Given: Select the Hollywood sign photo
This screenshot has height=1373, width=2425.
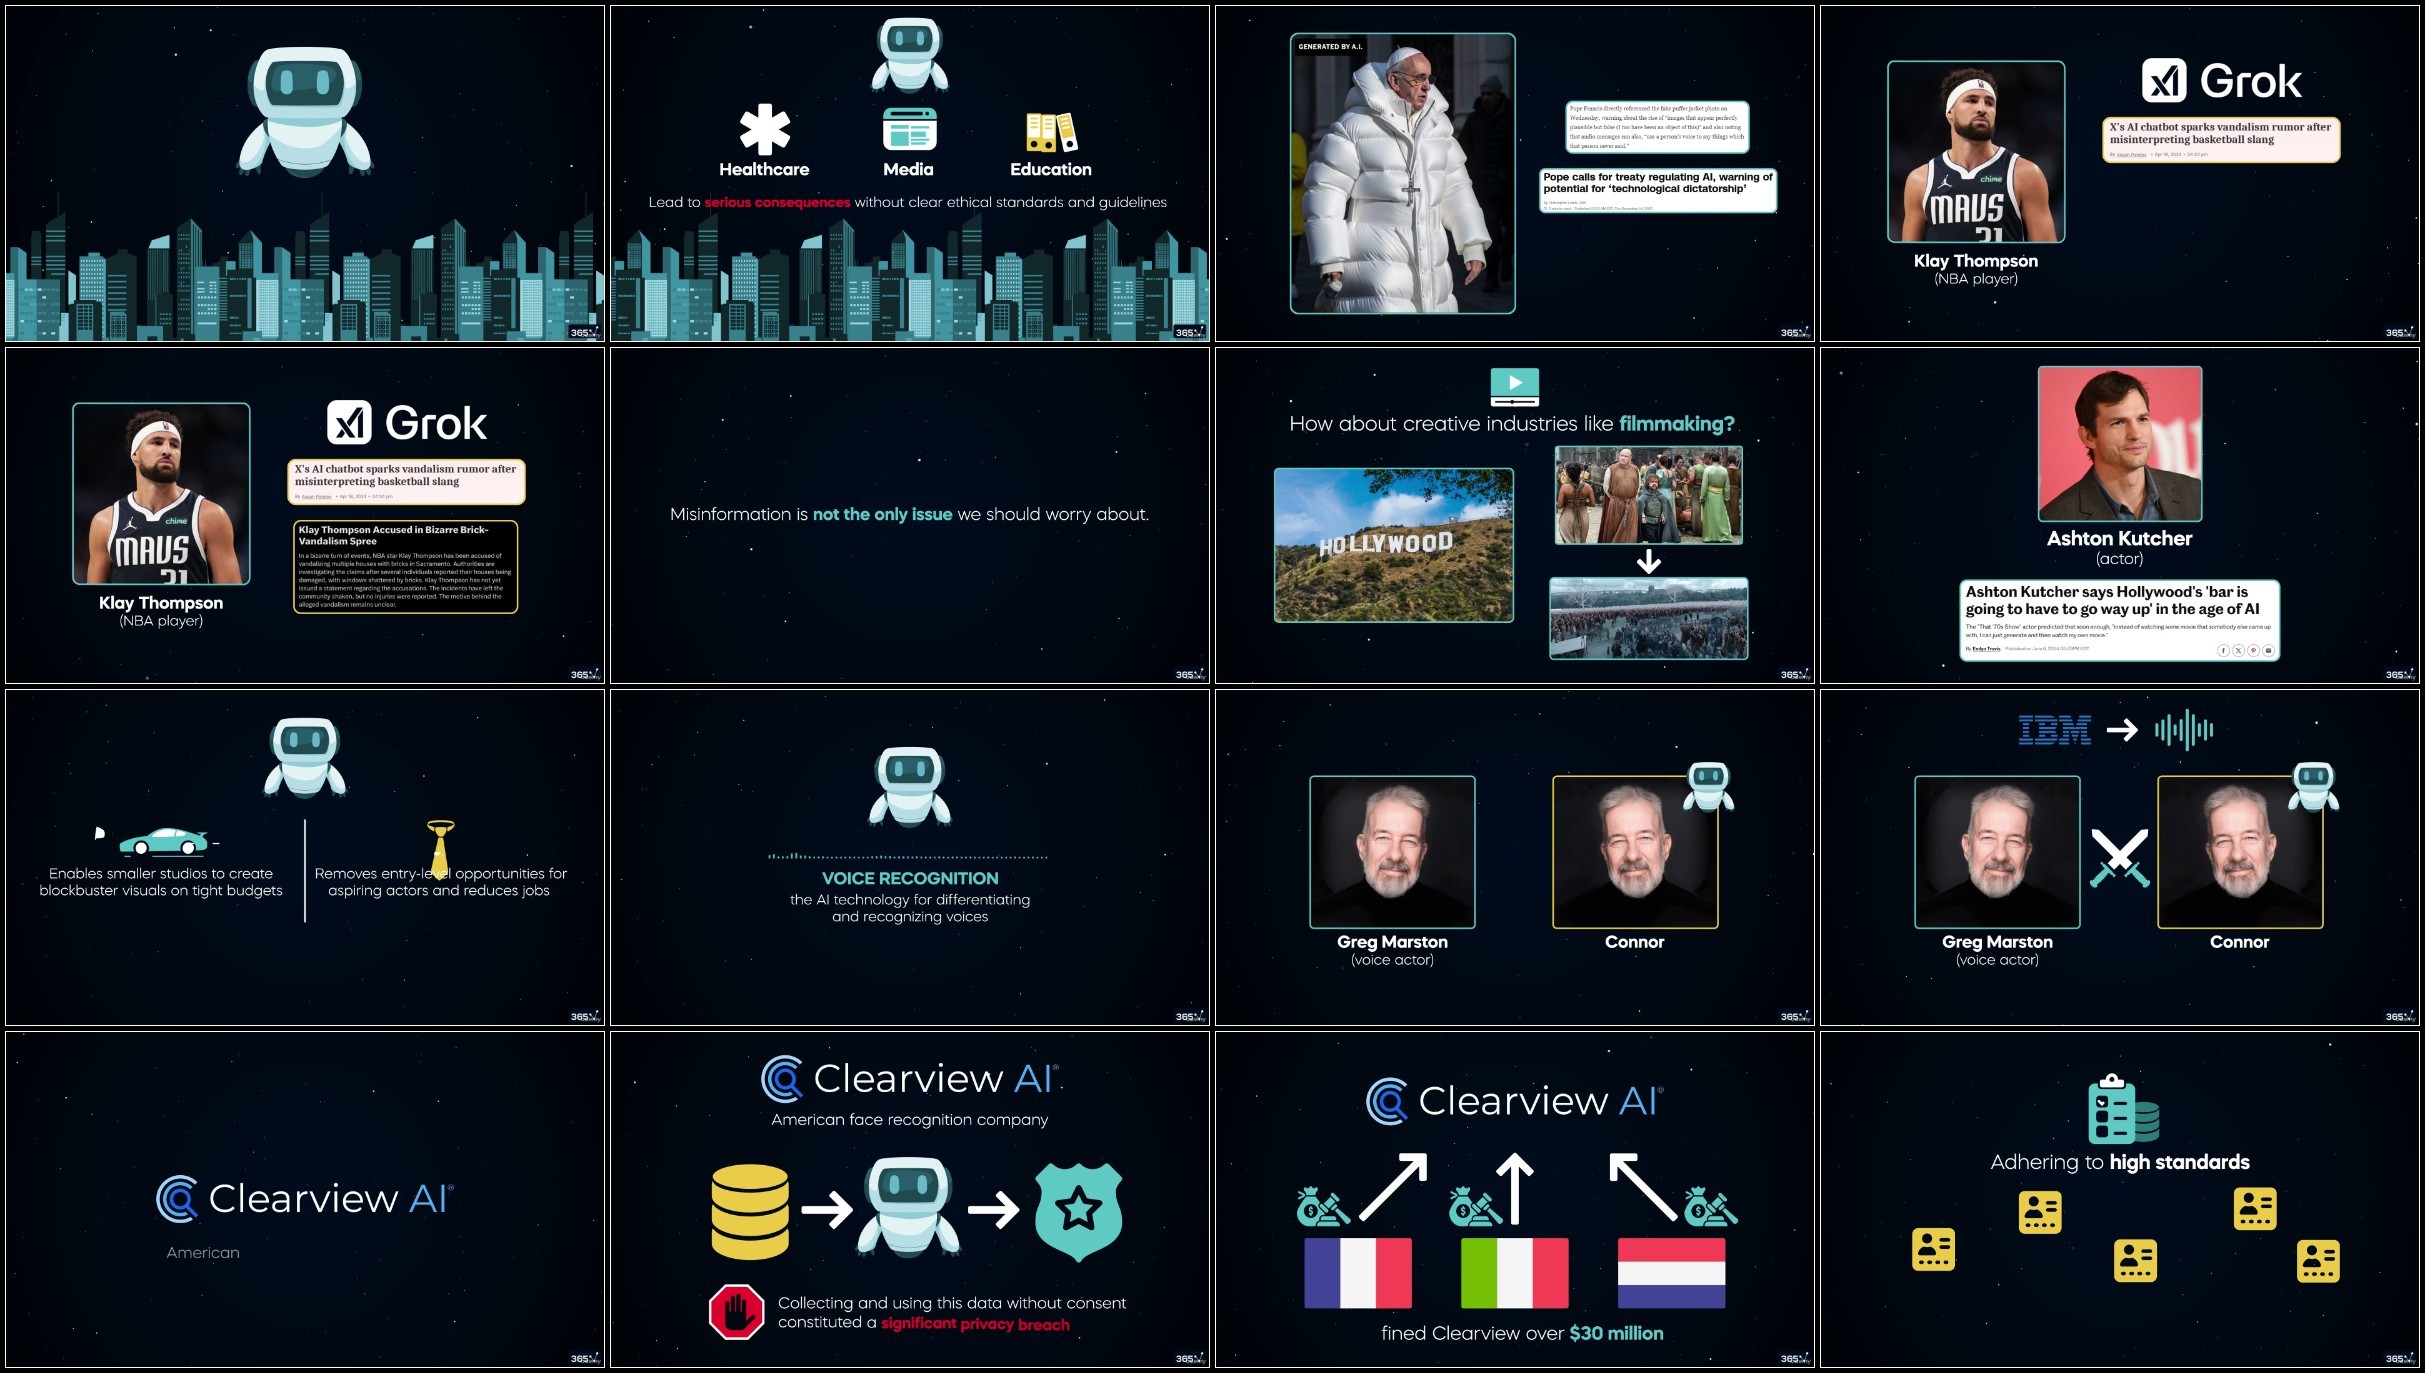Looking at the screenshot, I should [1393, 545].
